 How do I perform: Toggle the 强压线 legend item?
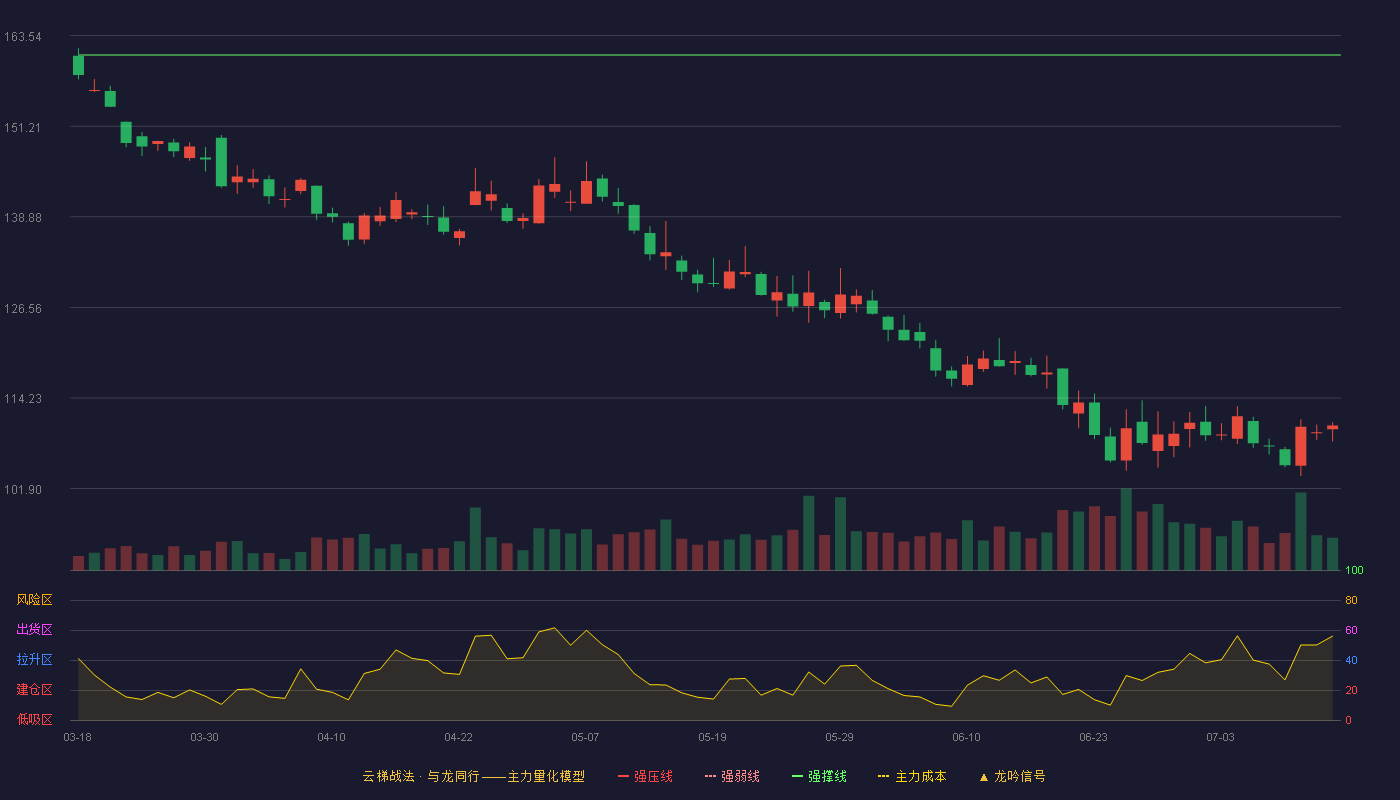pos(645,776)
